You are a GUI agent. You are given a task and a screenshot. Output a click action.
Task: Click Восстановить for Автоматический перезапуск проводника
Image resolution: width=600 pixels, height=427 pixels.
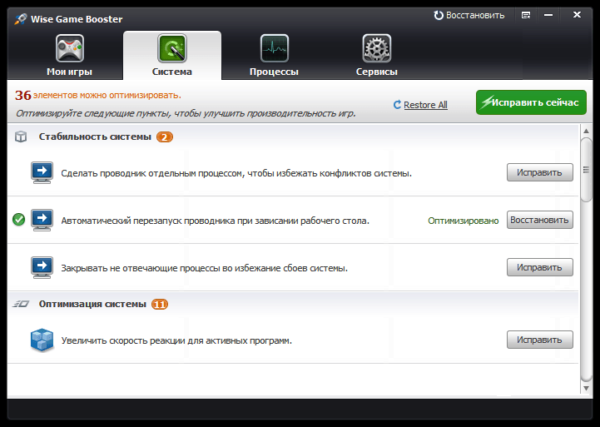click(540, 220)
